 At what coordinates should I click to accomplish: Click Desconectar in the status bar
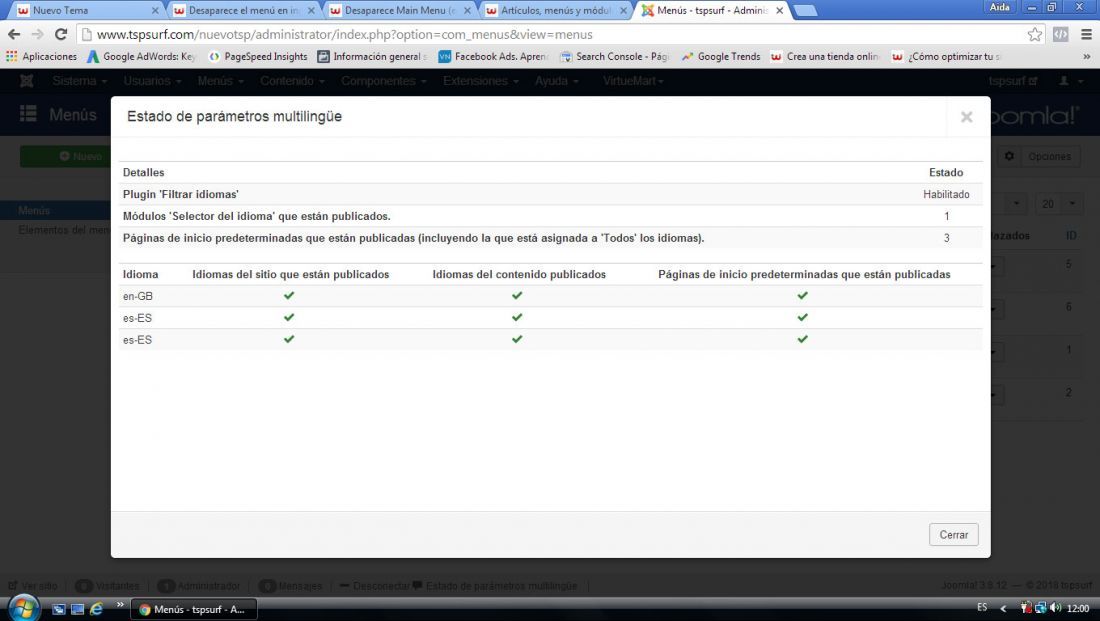pos(375,586)
